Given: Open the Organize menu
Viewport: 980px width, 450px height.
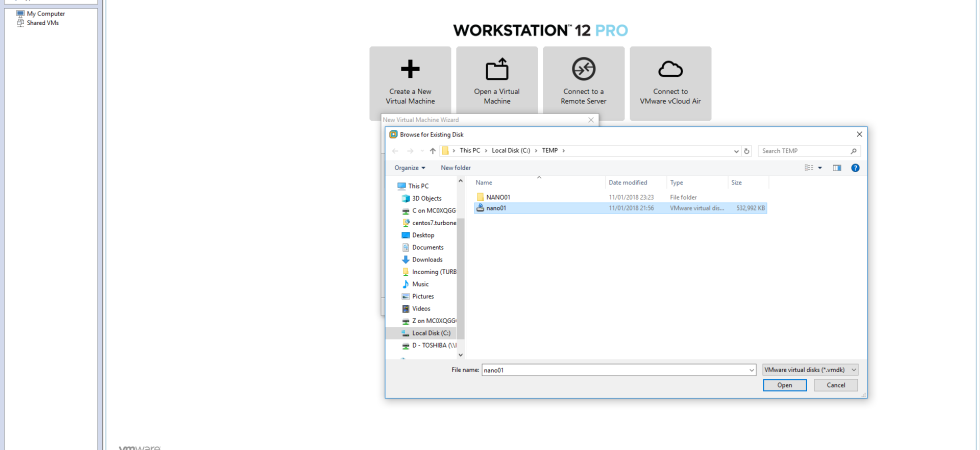Looking at the screenshot, I should pyautogui.click(x=409, y=168).
